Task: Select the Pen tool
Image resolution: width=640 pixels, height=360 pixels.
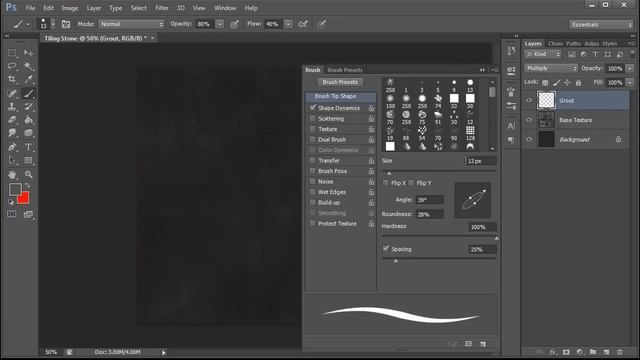Action: click(12, 147)
